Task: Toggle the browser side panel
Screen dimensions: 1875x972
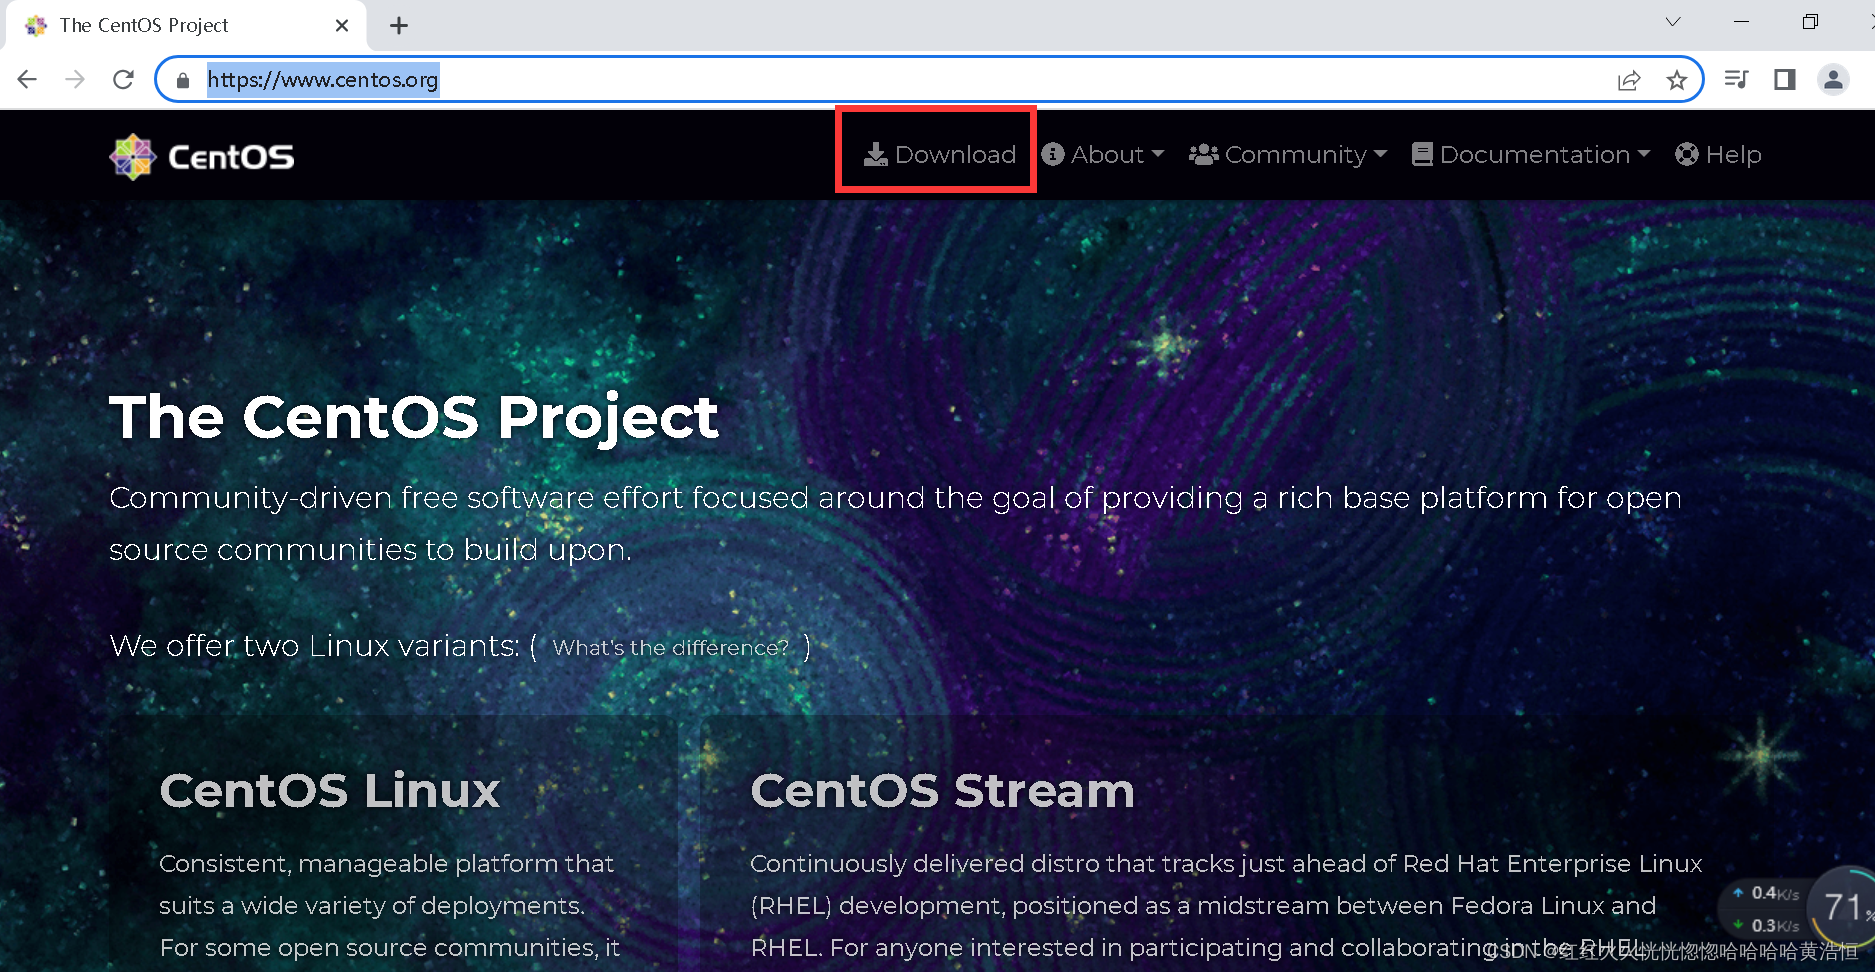Action: pos(1785,79)
